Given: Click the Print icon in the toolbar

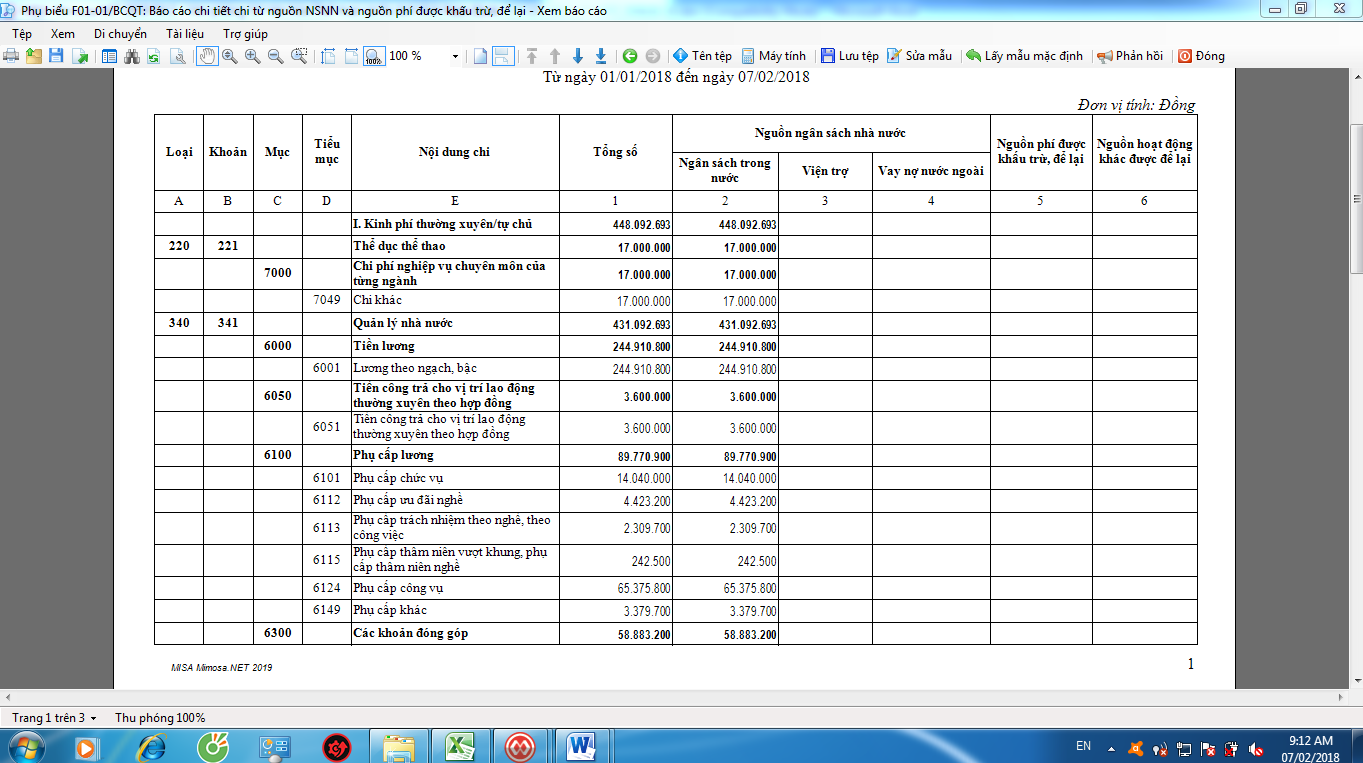Looking at the screenshot, I should tap(11, 56).
